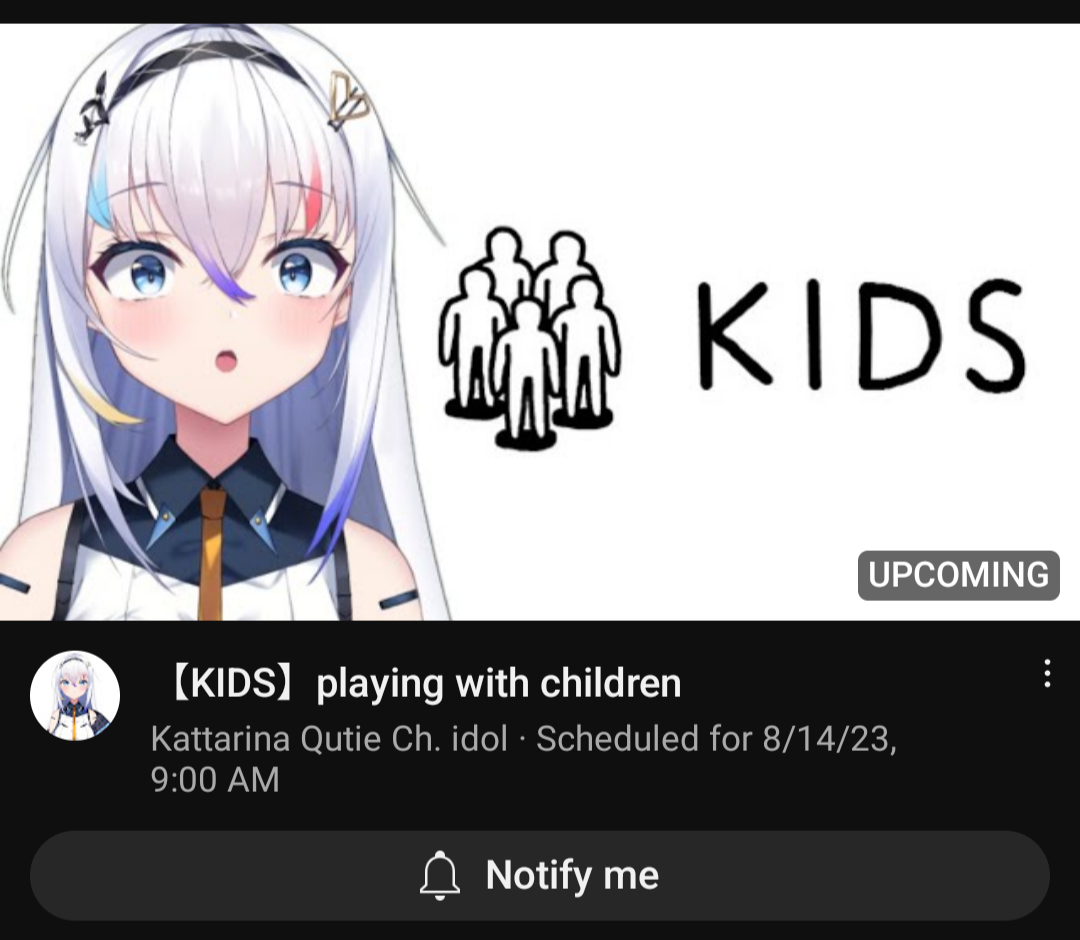
Task: Click the character's open mouth
Action: 227,360
